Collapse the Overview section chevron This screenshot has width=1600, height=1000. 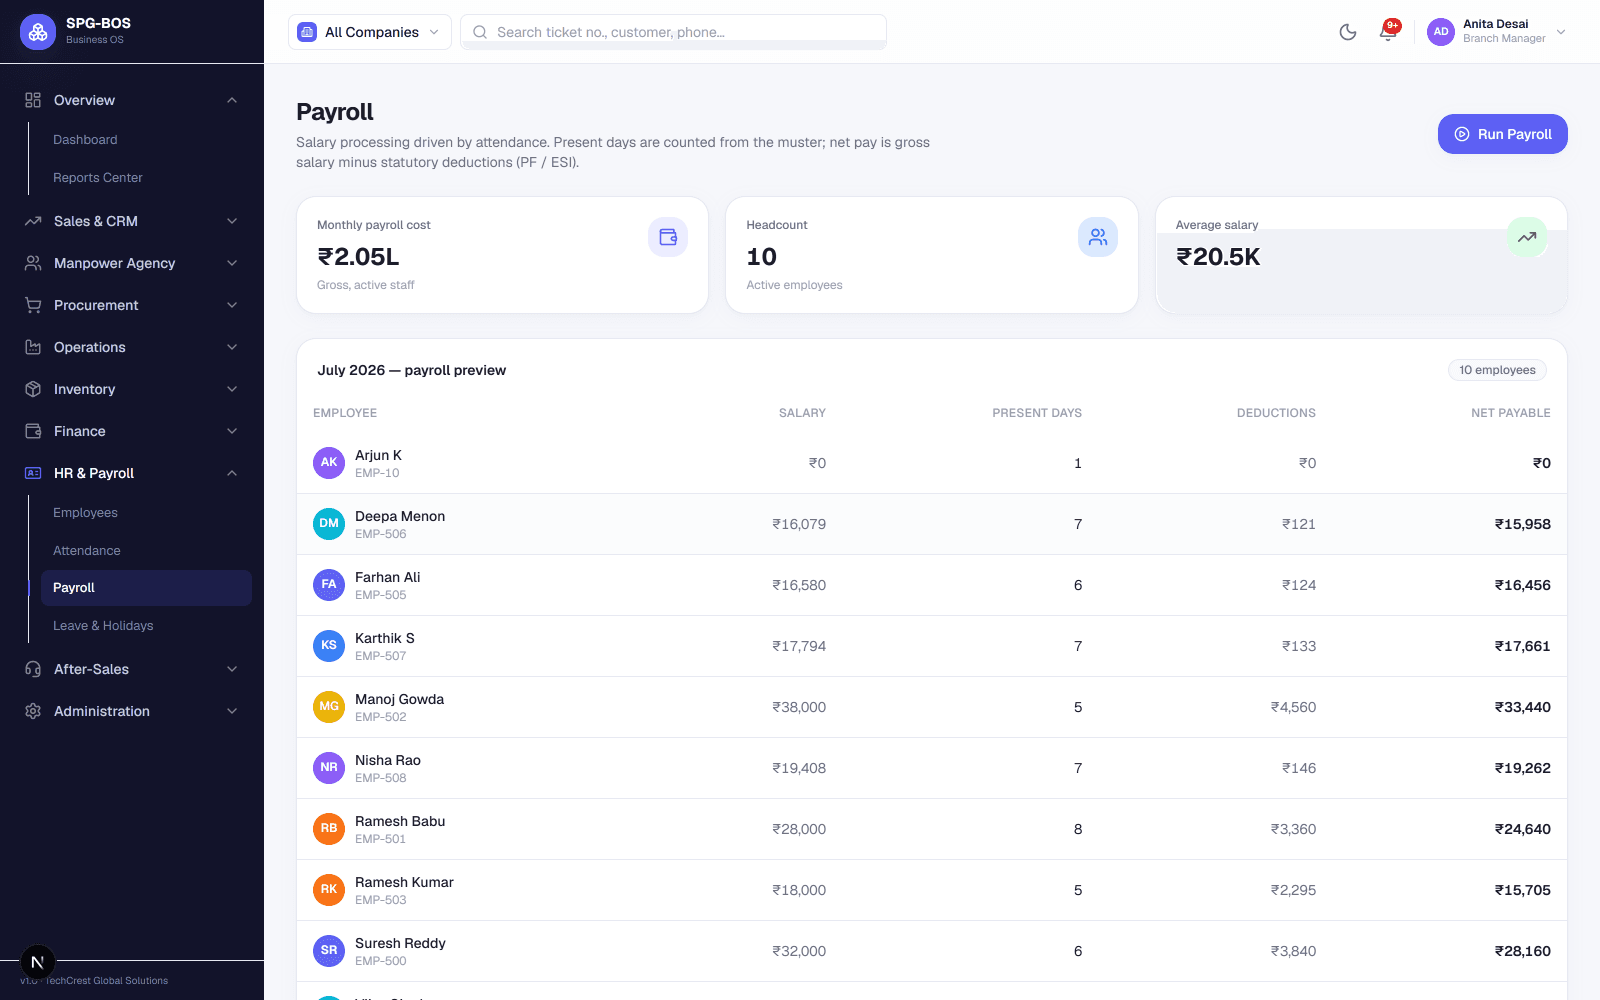pyautogui.click(x=232, y=100)
